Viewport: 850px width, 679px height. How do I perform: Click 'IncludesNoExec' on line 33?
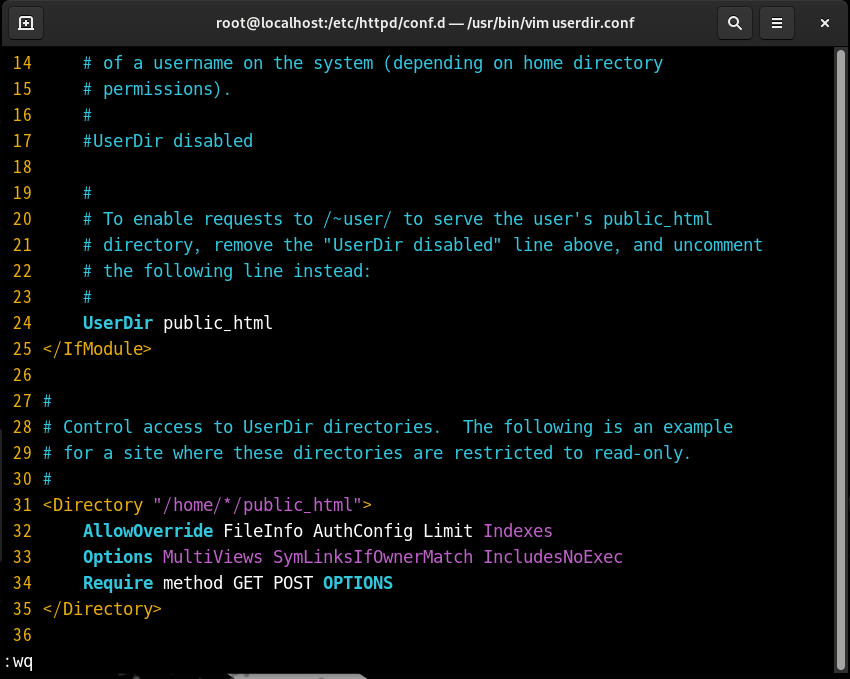point(553,557)
